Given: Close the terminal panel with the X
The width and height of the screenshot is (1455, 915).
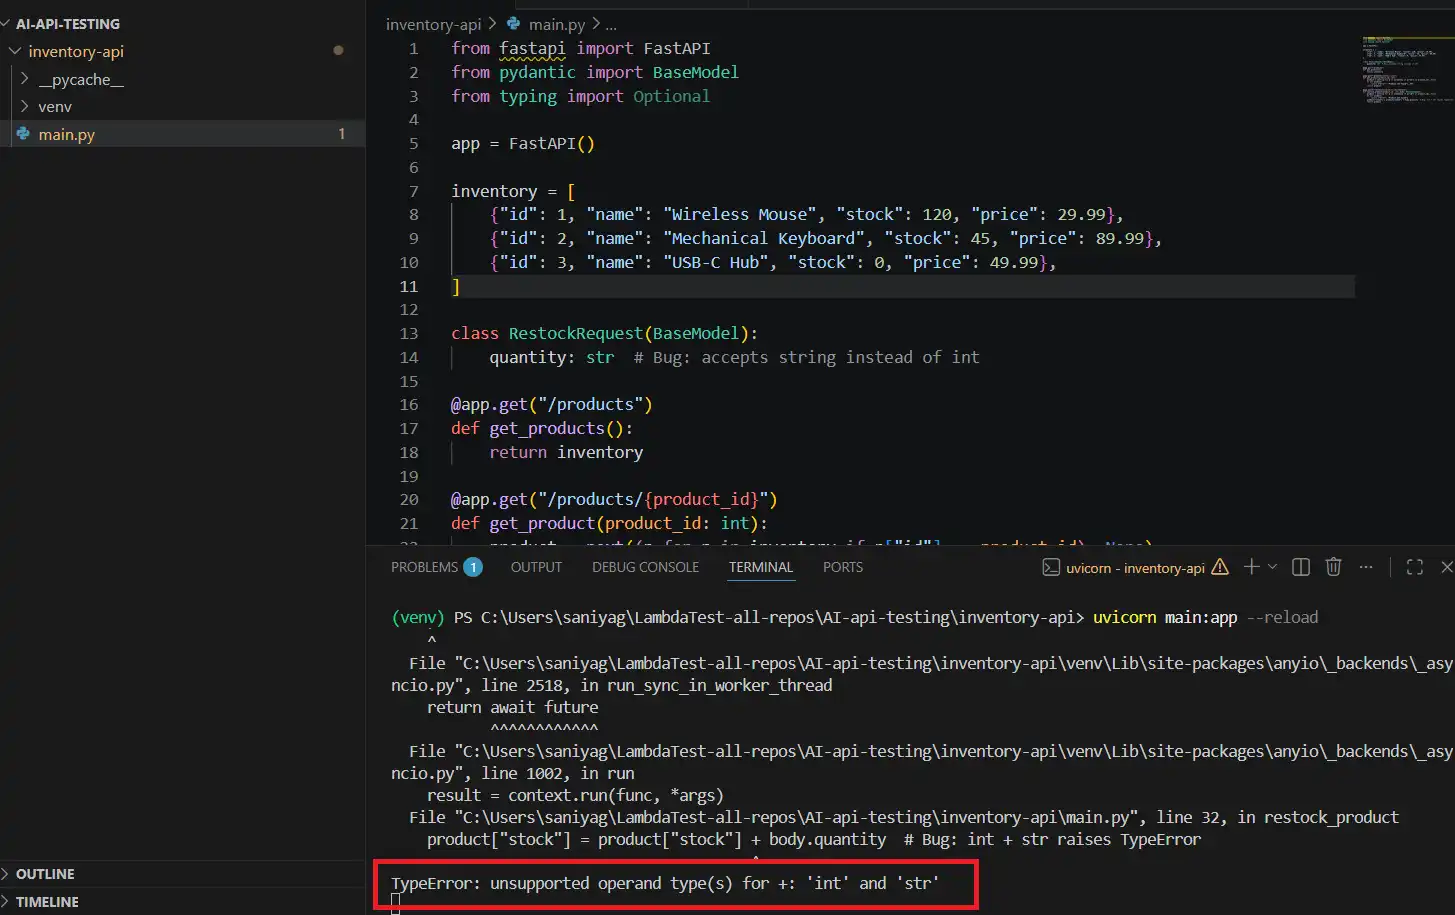Looking at the screenshot, I should [x=1447, y=567].
